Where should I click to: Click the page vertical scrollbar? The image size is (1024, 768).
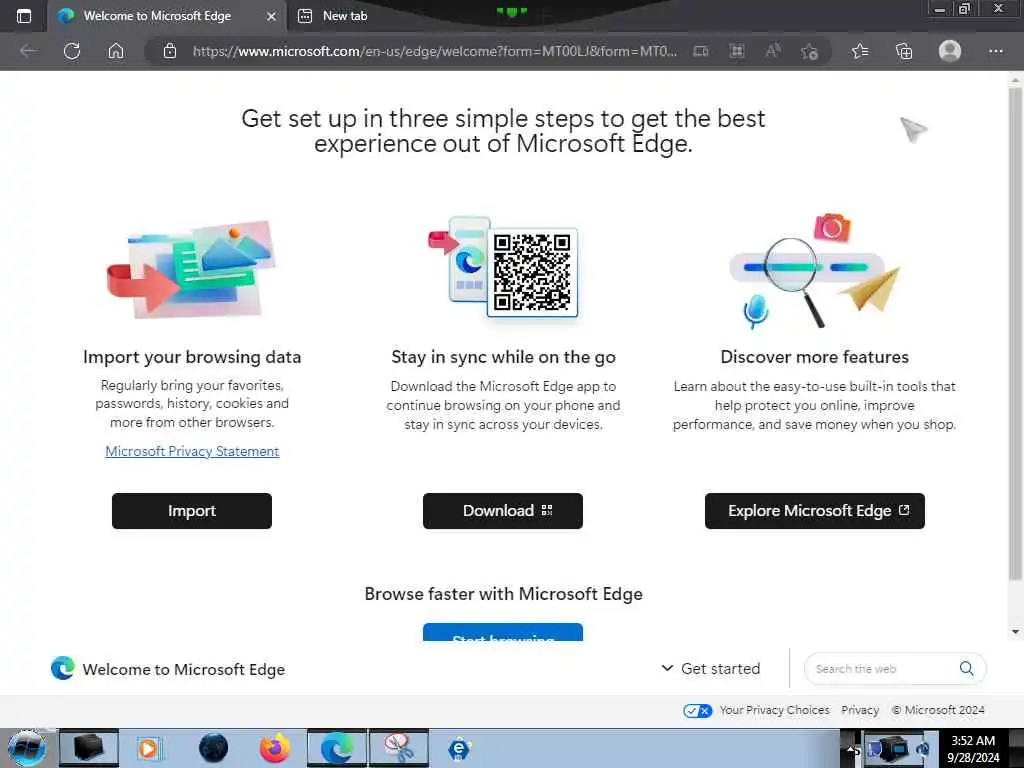(1015, 333)
